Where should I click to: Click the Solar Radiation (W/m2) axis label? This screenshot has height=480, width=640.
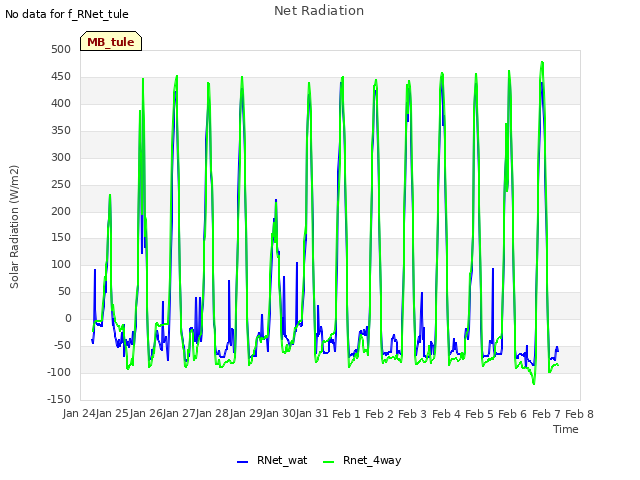[x=14, y=227]
